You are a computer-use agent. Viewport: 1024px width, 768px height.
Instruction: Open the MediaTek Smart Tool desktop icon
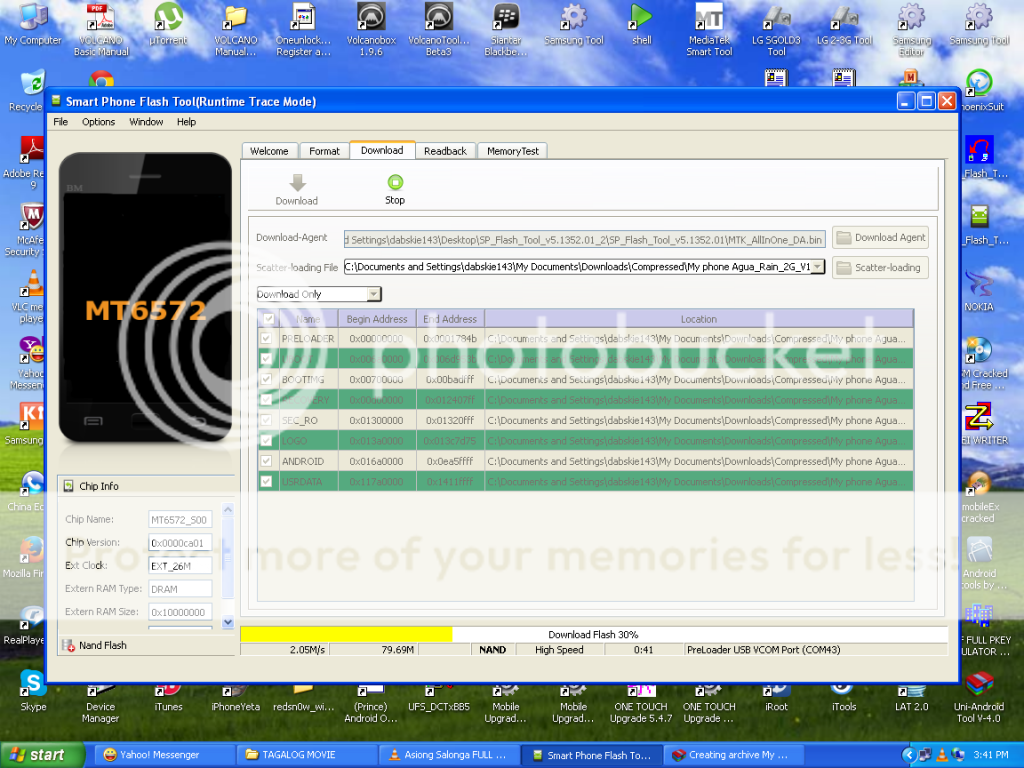click(x=709, y=17)
